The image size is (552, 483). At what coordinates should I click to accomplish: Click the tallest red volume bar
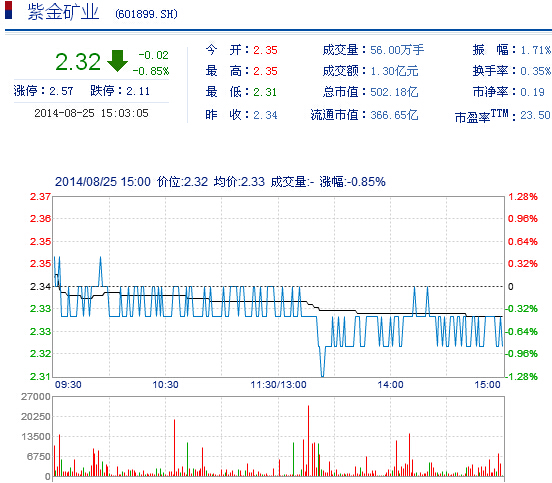click(308, 441)
